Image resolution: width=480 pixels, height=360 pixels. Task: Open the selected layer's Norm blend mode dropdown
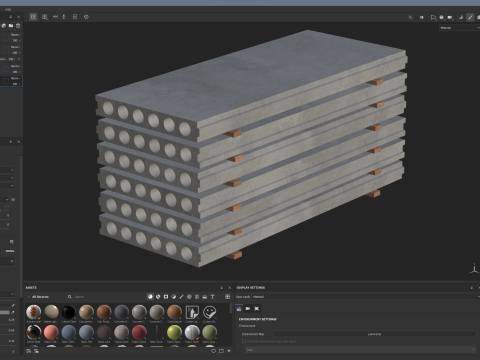(x=16, y=78)
